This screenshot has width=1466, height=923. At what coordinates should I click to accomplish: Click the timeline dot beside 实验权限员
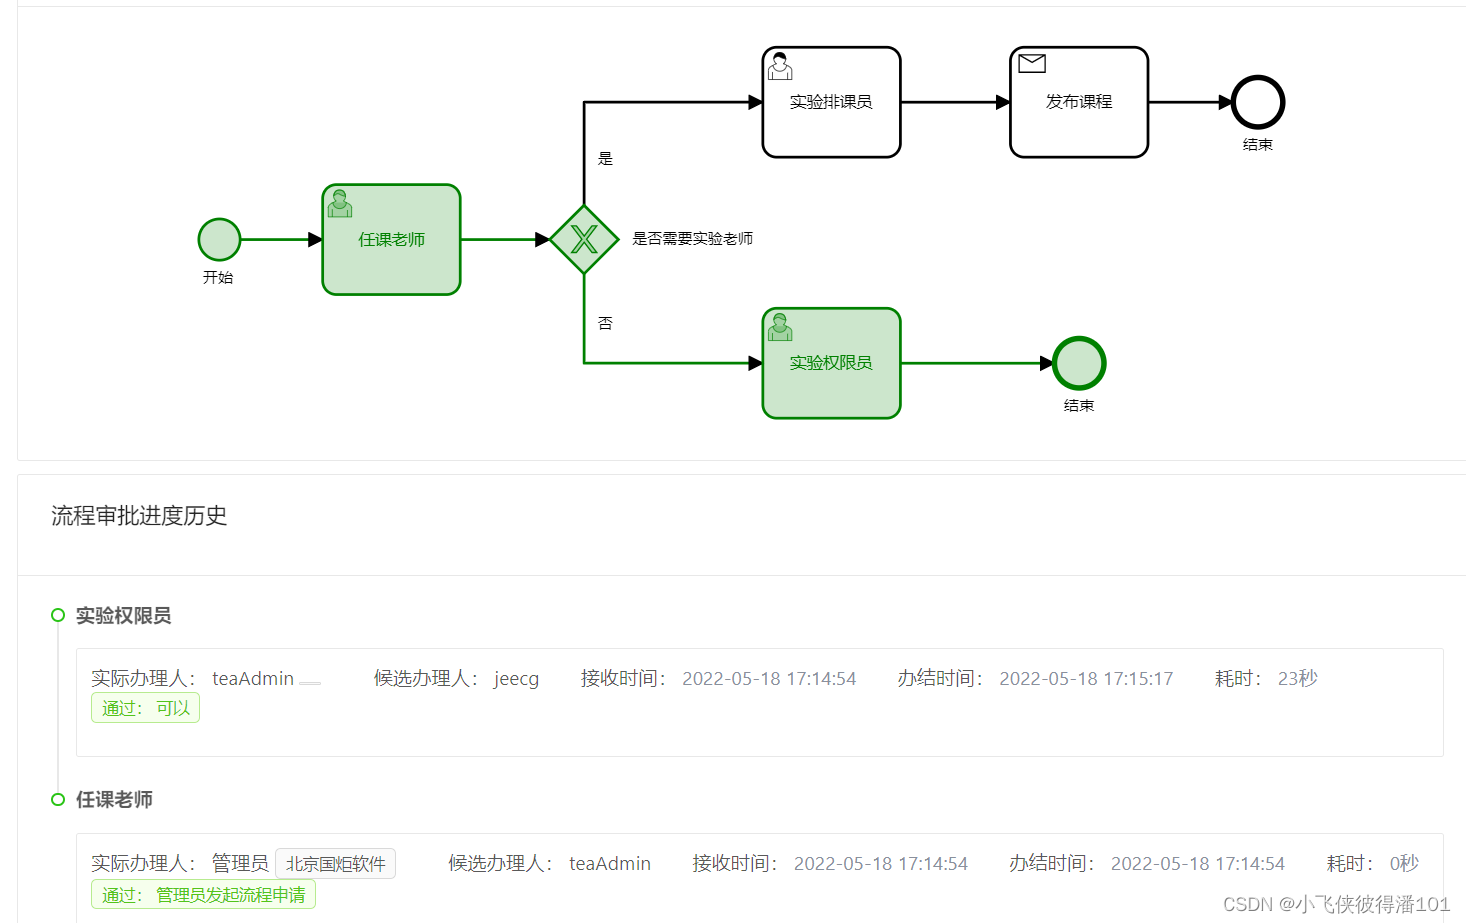tap(57, 615)
